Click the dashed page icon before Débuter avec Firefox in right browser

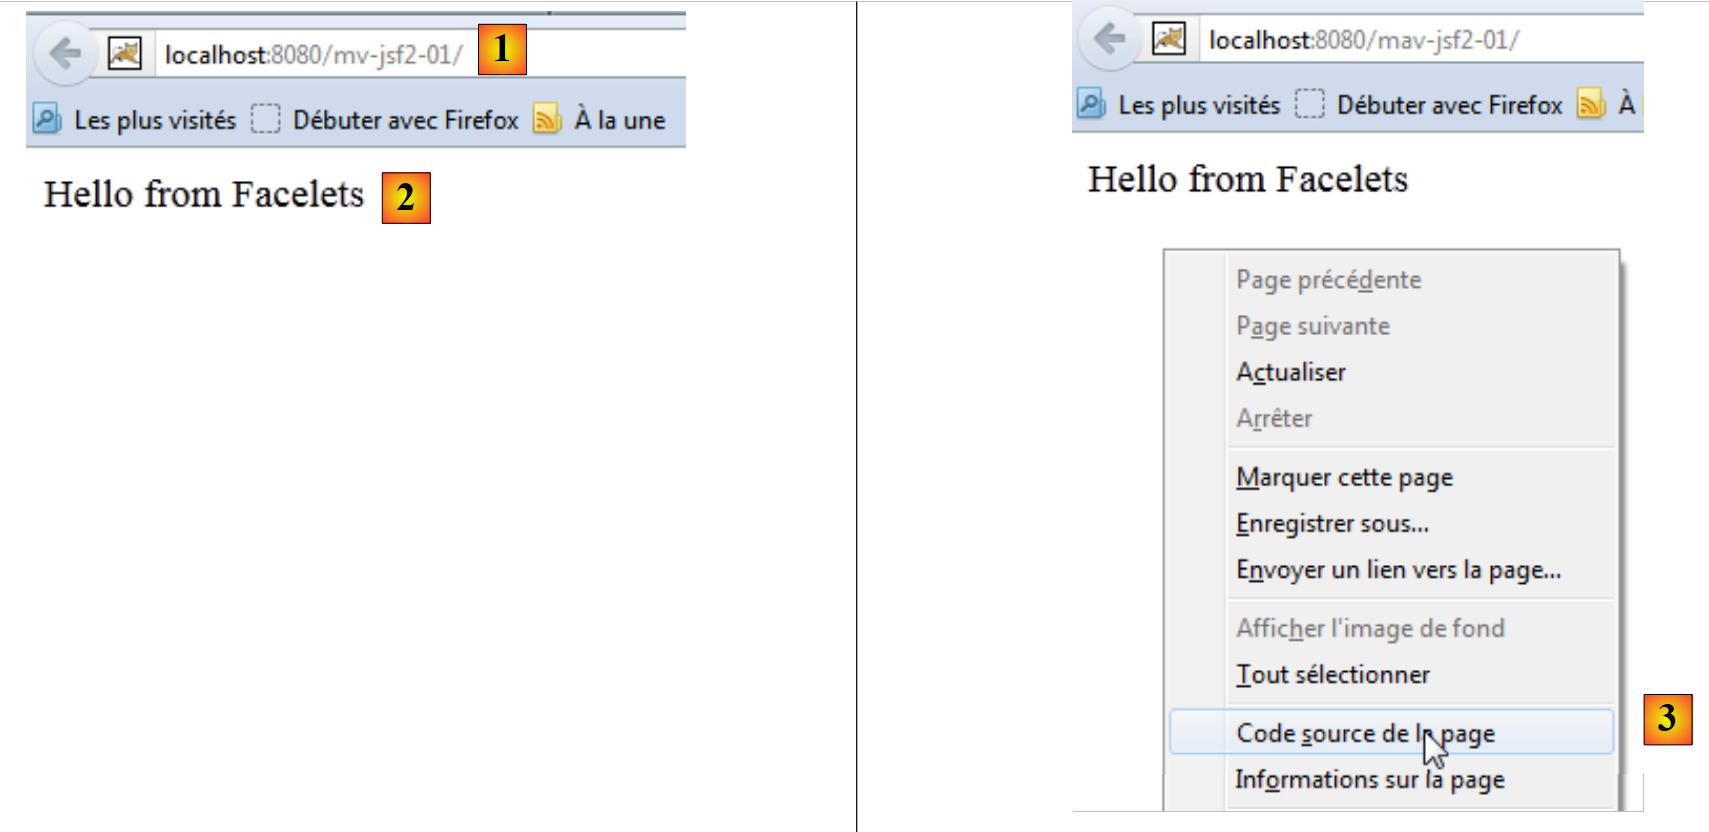1309,104
